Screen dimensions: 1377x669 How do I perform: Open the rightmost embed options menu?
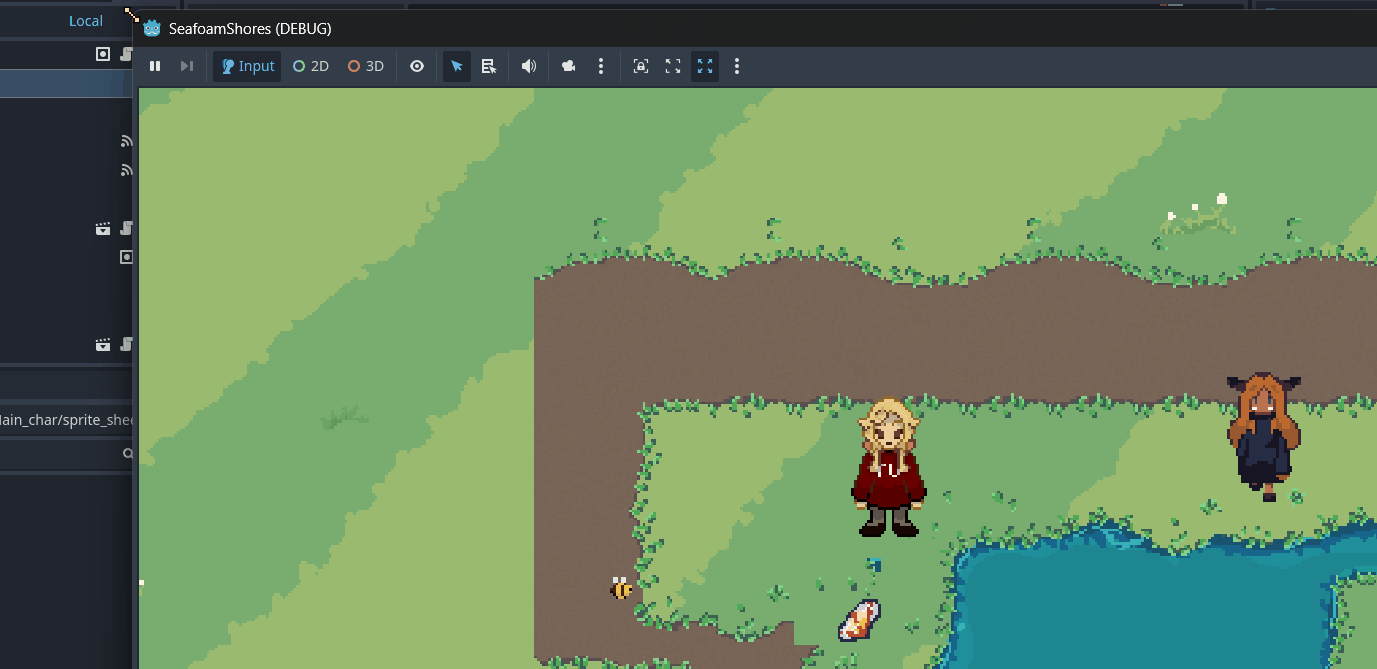click(x=737, y=66)
